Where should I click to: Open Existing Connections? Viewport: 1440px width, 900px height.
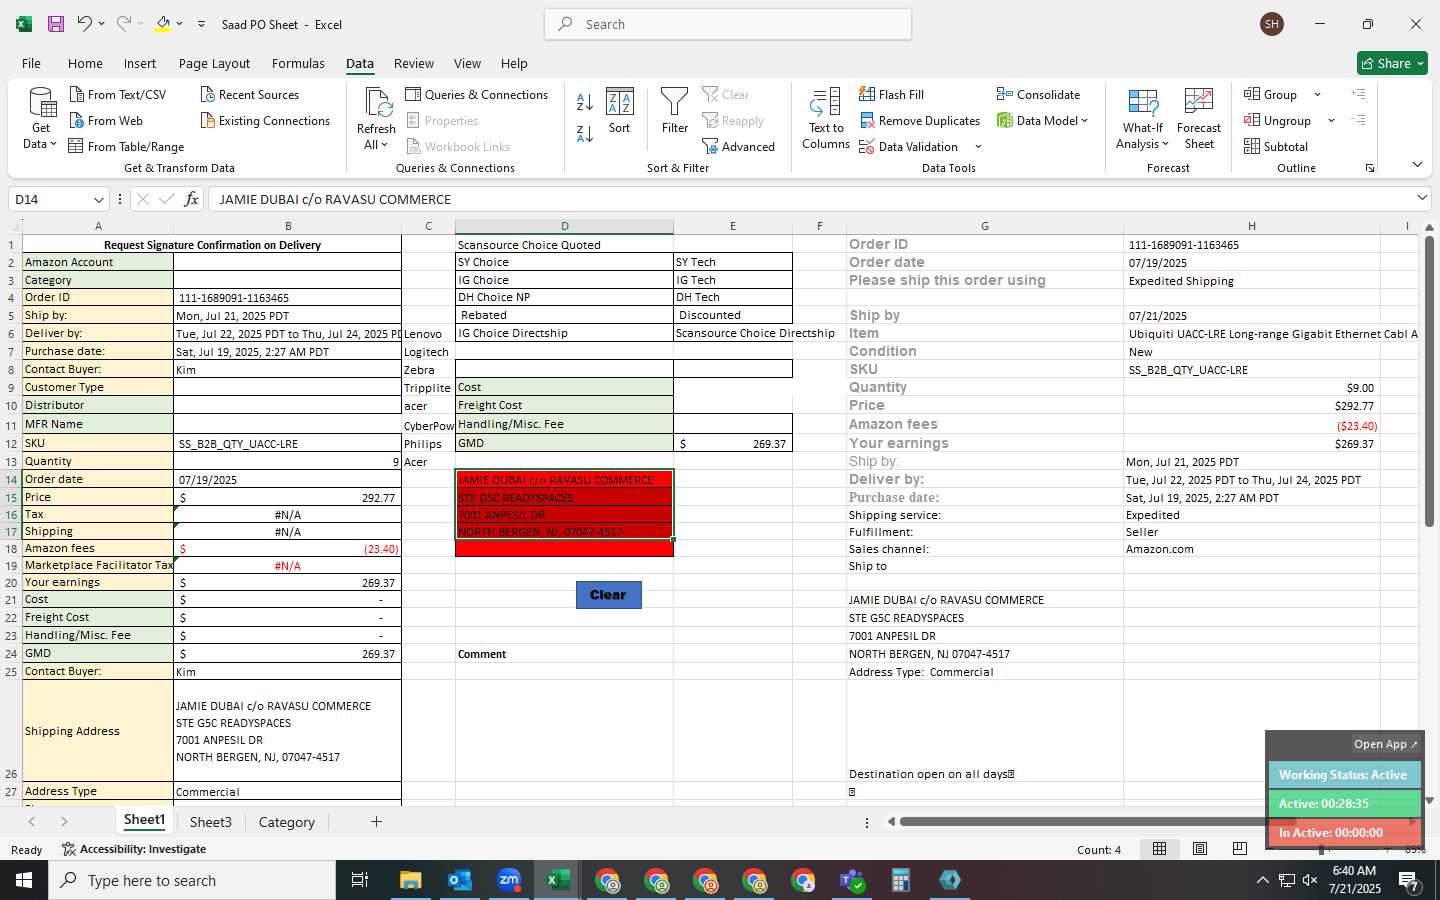[265, 120]
